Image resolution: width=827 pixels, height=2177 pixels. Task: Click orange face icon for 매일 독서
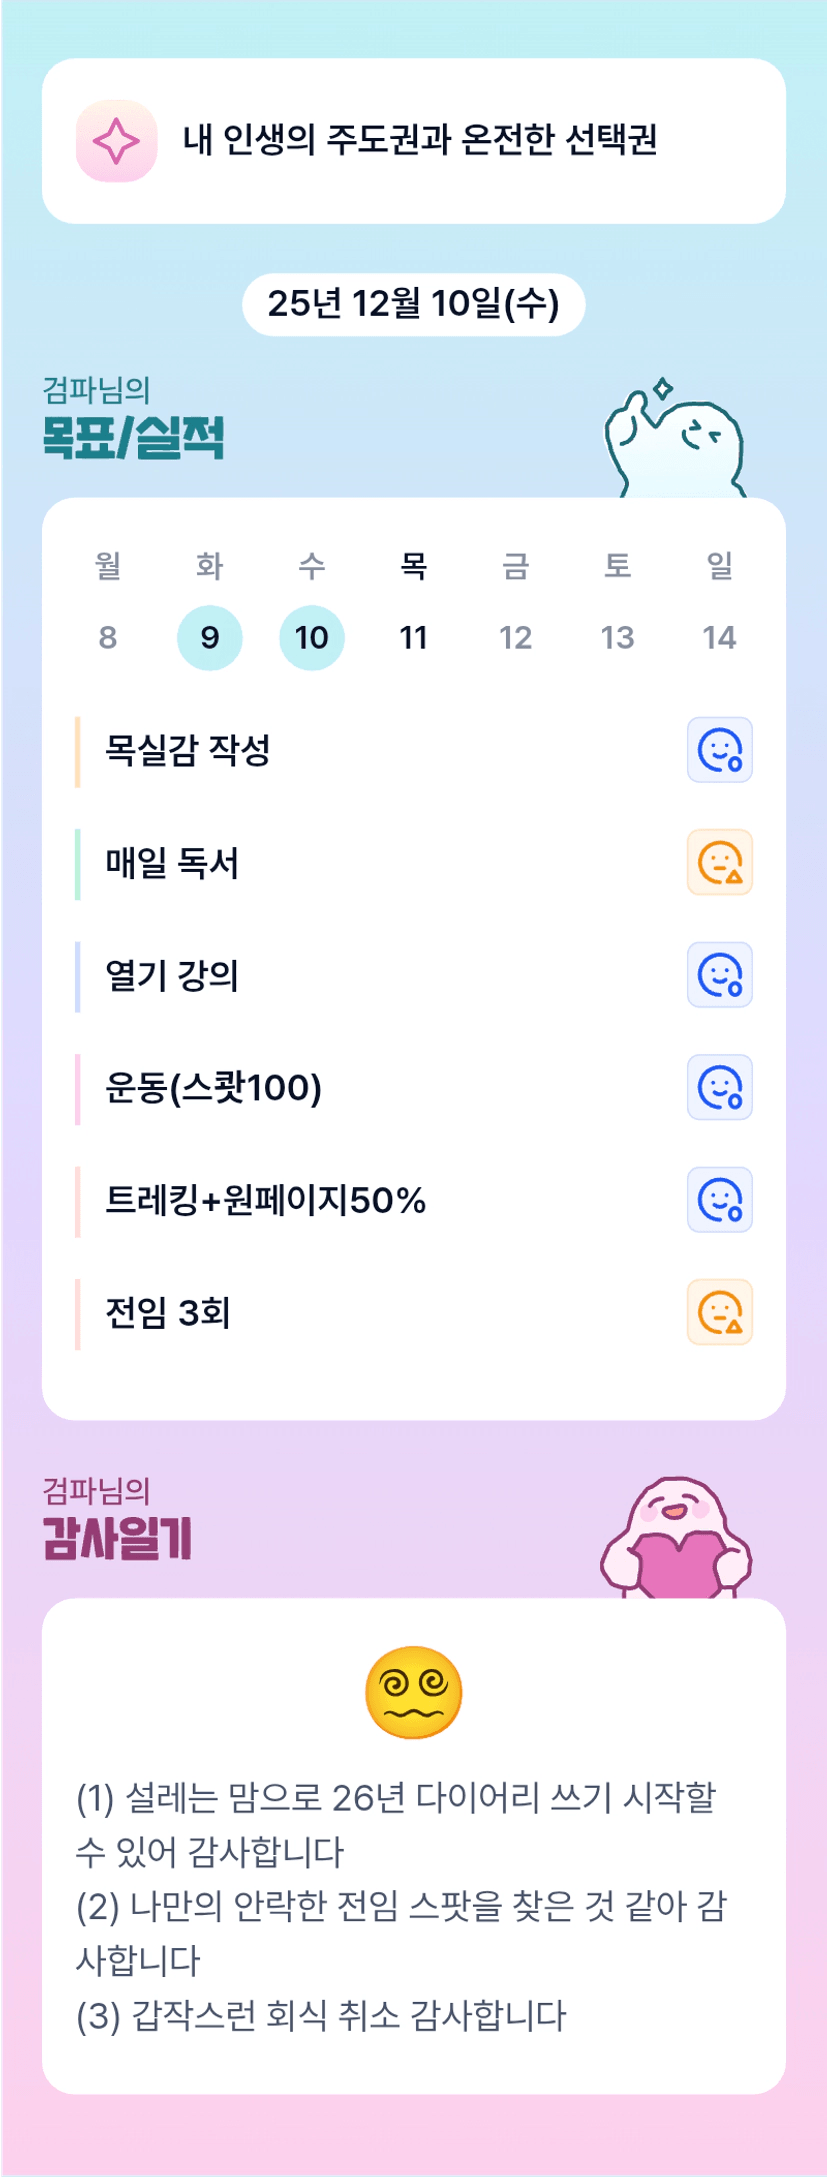719,862
